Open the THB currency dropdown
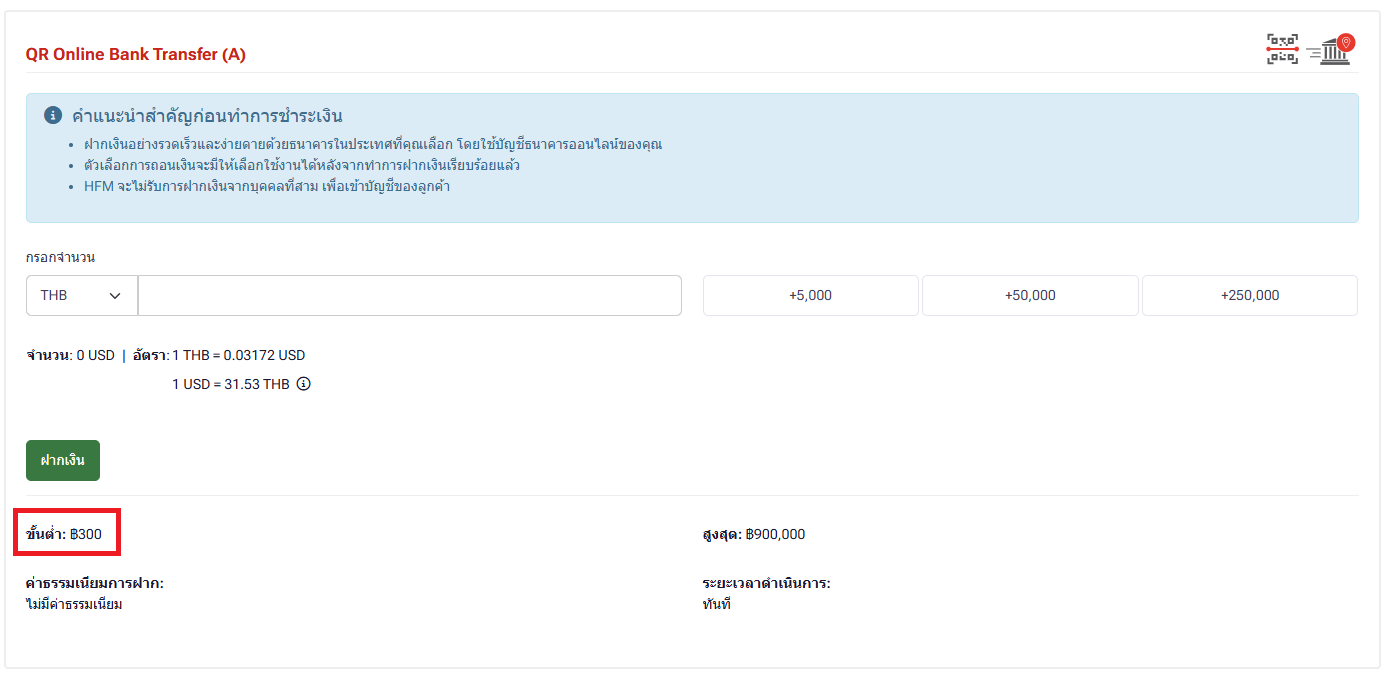The height and width of the screenshot is (678, 1390). pos(81,296)
